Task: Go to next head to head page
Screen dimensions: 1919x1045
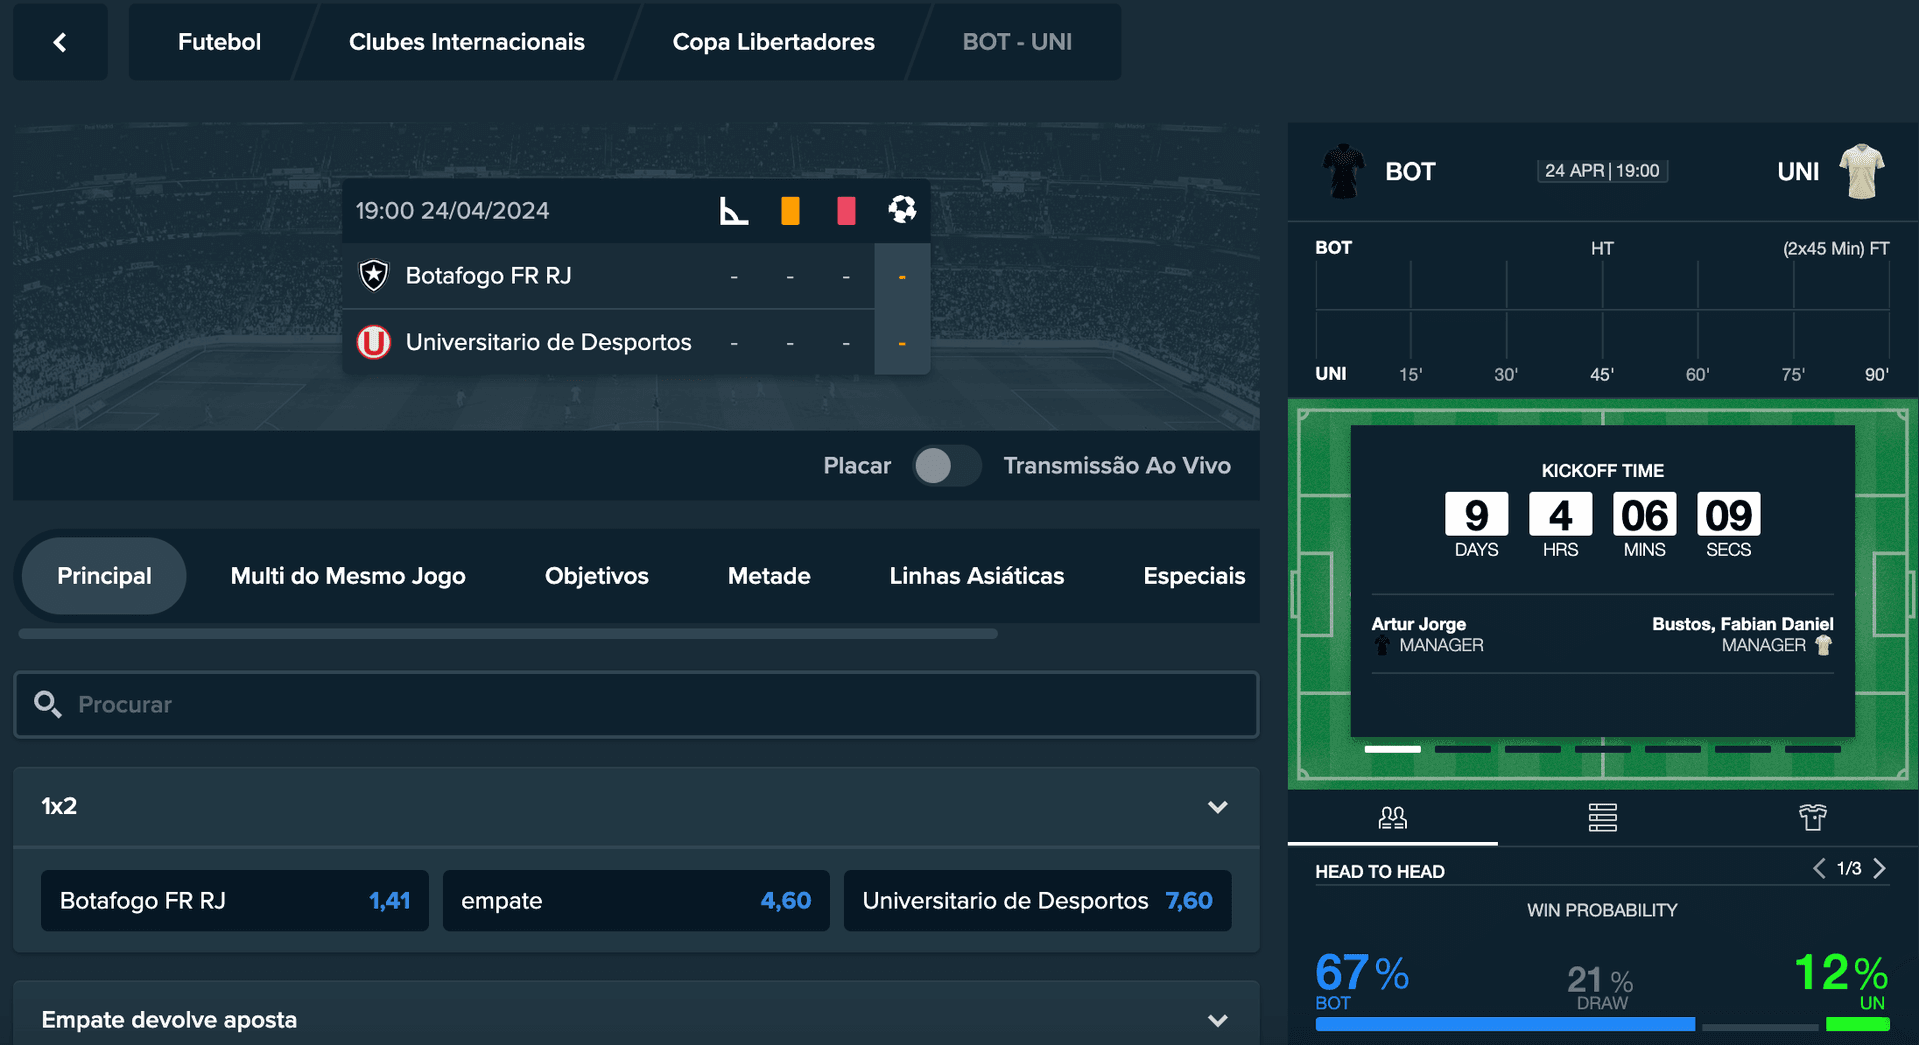Action: [x=1880, y=868]
